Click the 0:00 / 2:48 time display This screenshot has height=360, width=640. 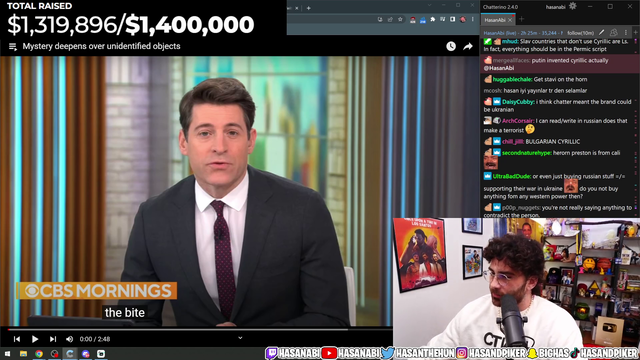point(95,339)
